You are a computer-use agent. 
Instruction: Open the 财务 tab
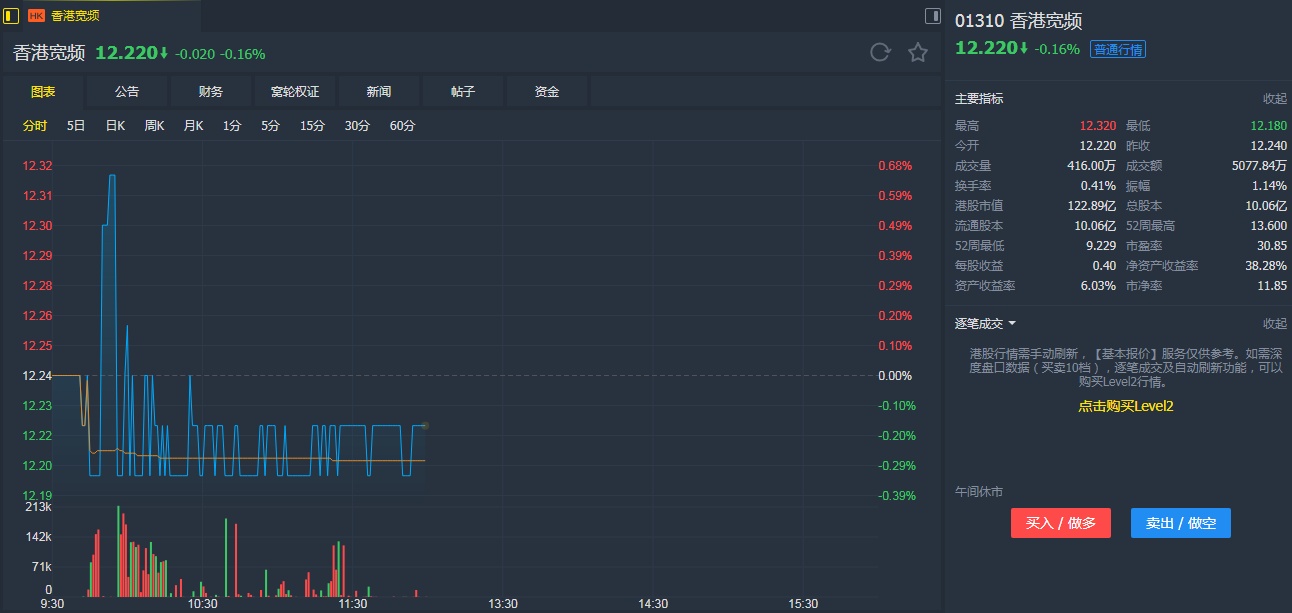pyautogui.click(x=211, y=92)
